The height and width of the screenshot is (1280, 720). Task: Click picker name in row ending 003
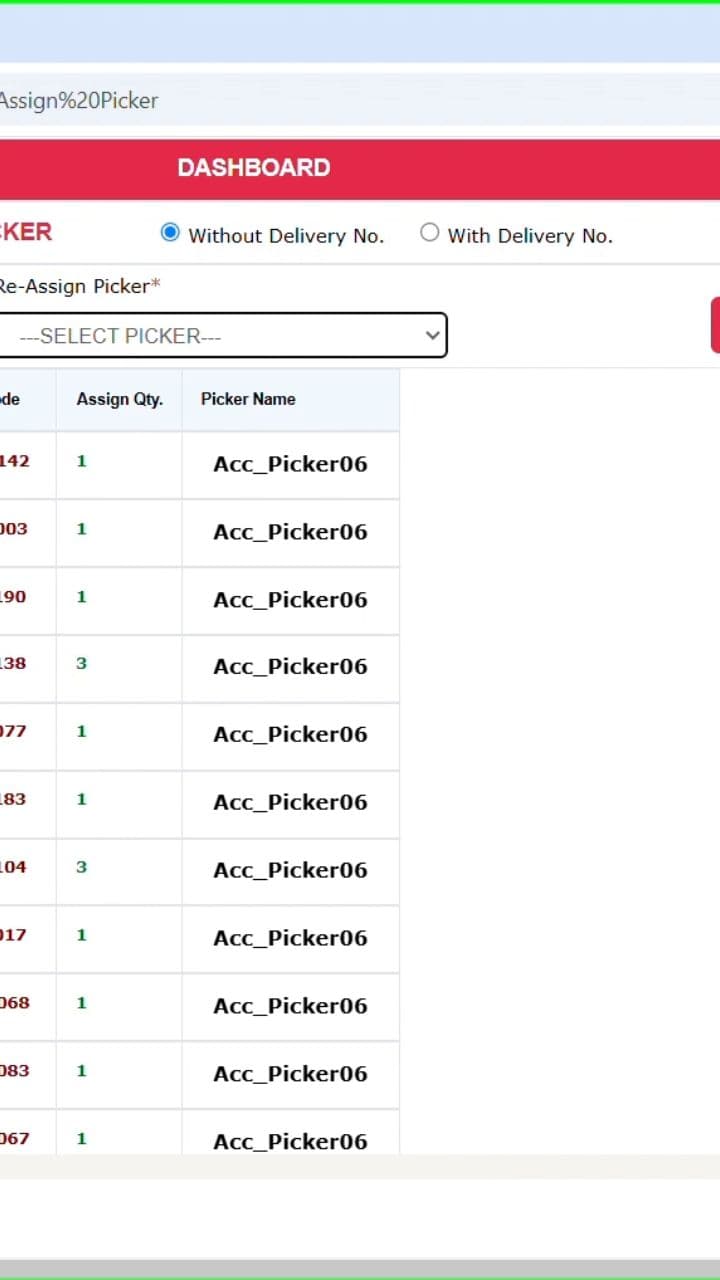[x=290, y=532]
